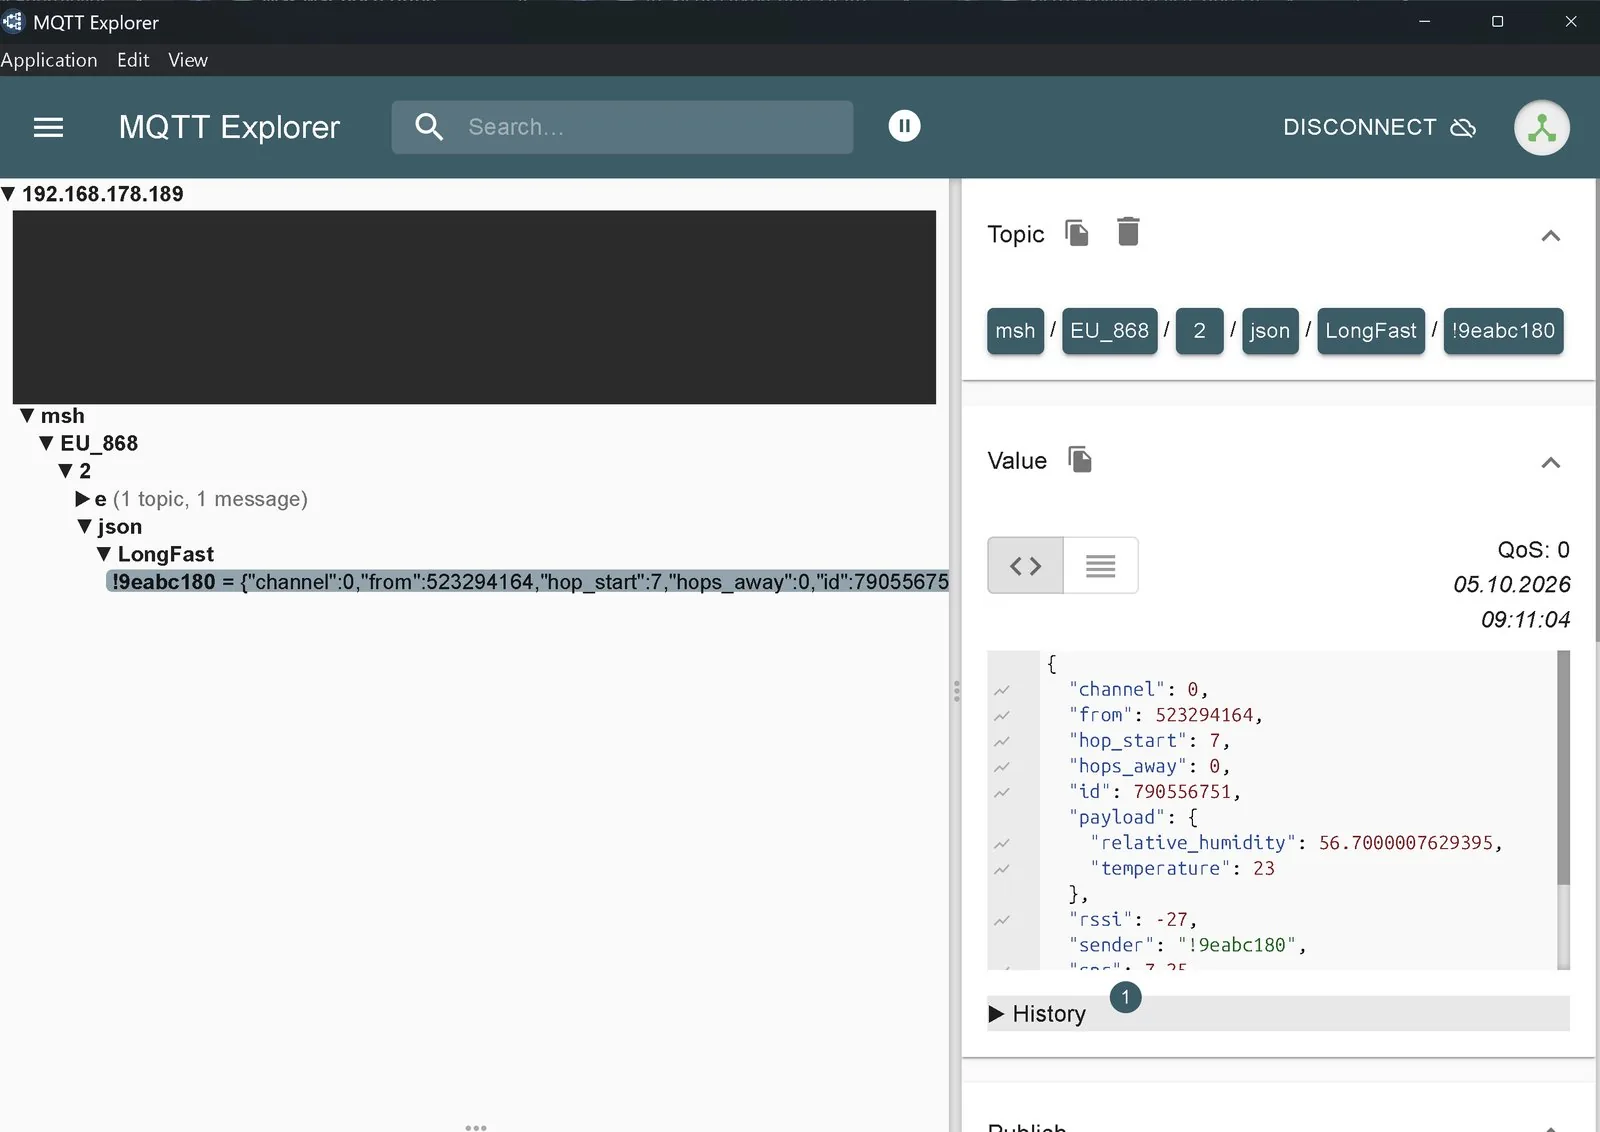Click the history count badge
The image size is (1600, 1132).
tap(1125, 997)
